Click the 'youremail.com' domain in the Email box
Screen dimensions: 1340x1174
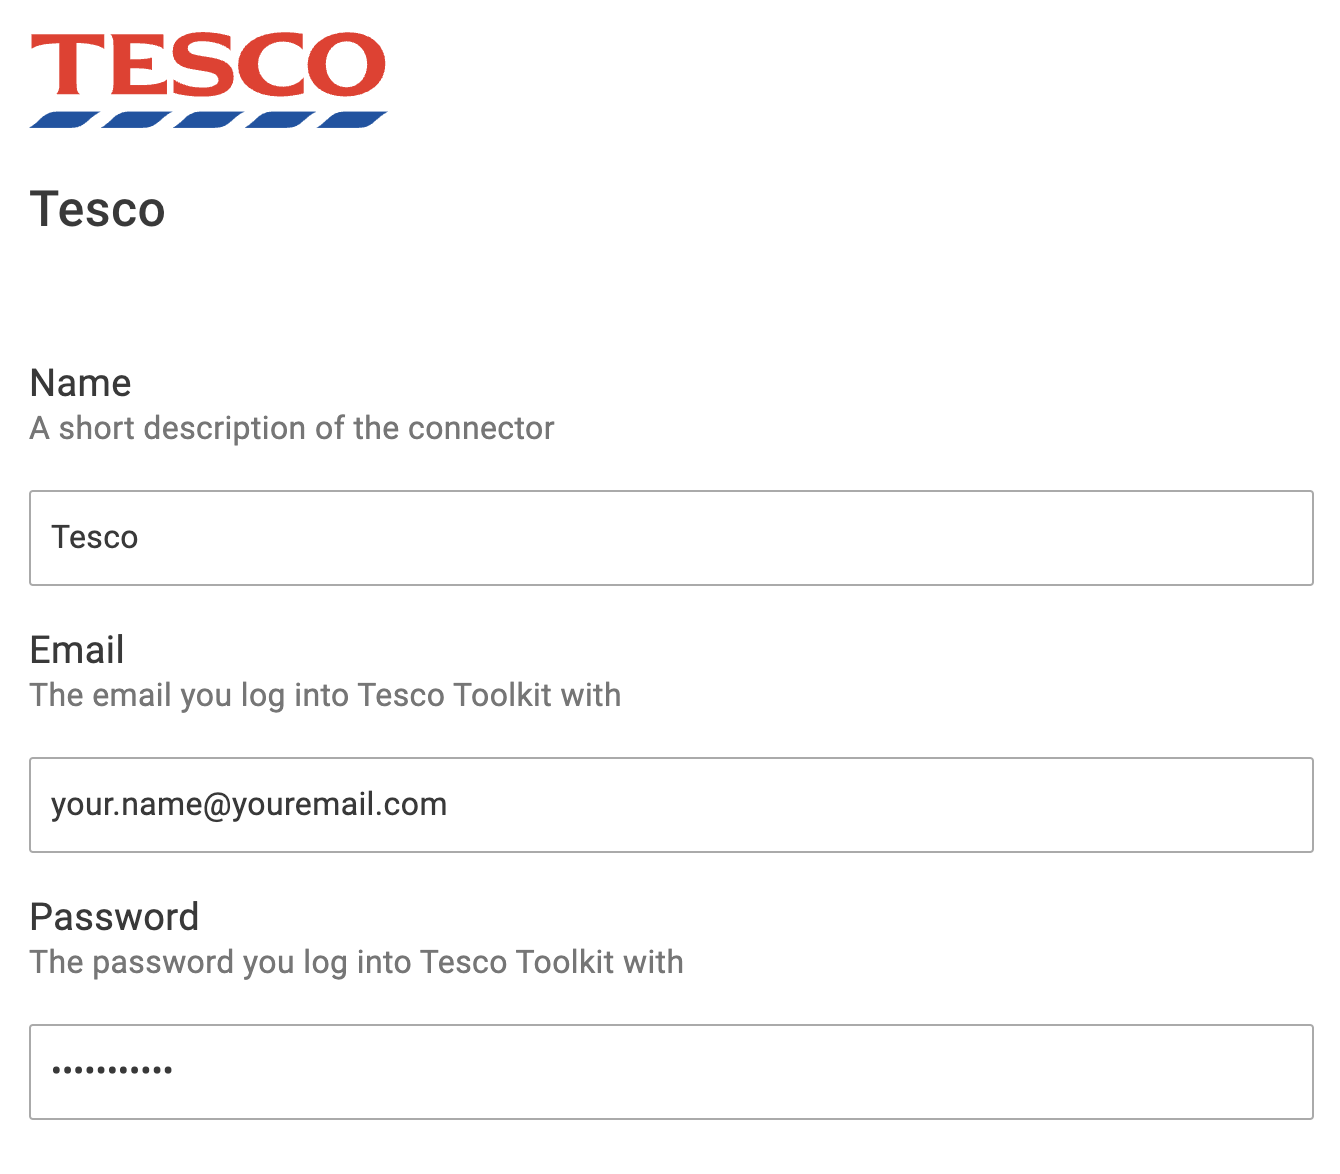coord(340,805)
